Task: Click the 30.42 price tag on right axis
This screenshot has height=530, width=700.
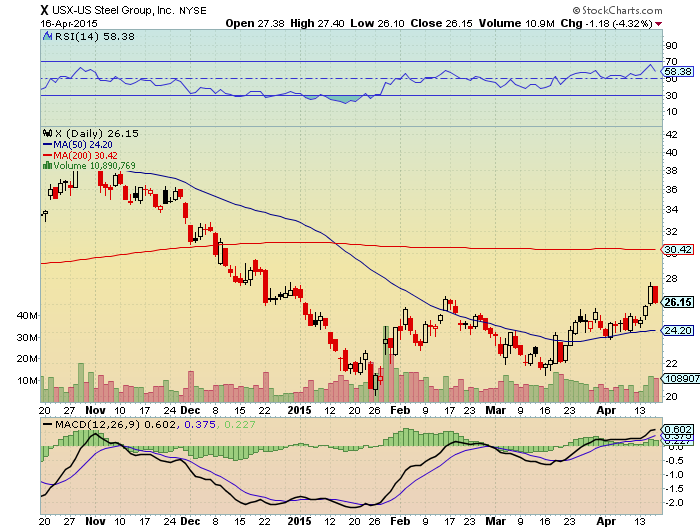Action: [x=677, y=249]
